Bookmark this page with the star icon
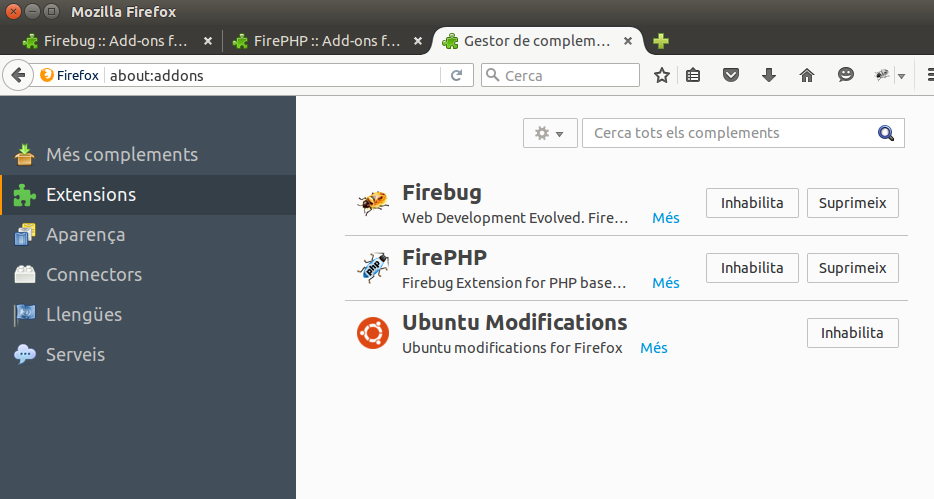 coord(662,76)
